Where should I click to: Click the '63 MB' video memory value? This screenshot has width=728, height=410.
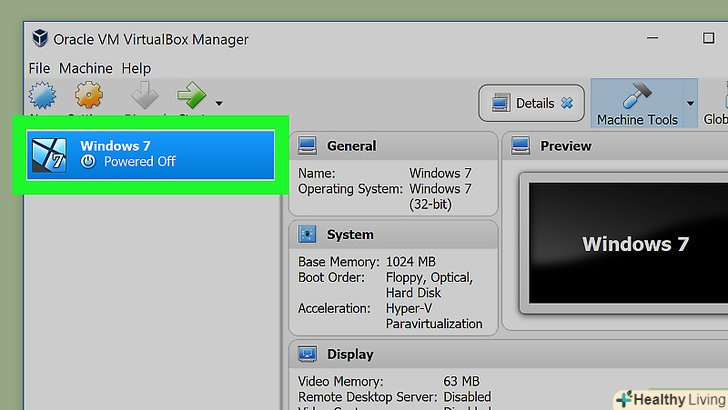[x=462, y=381]
